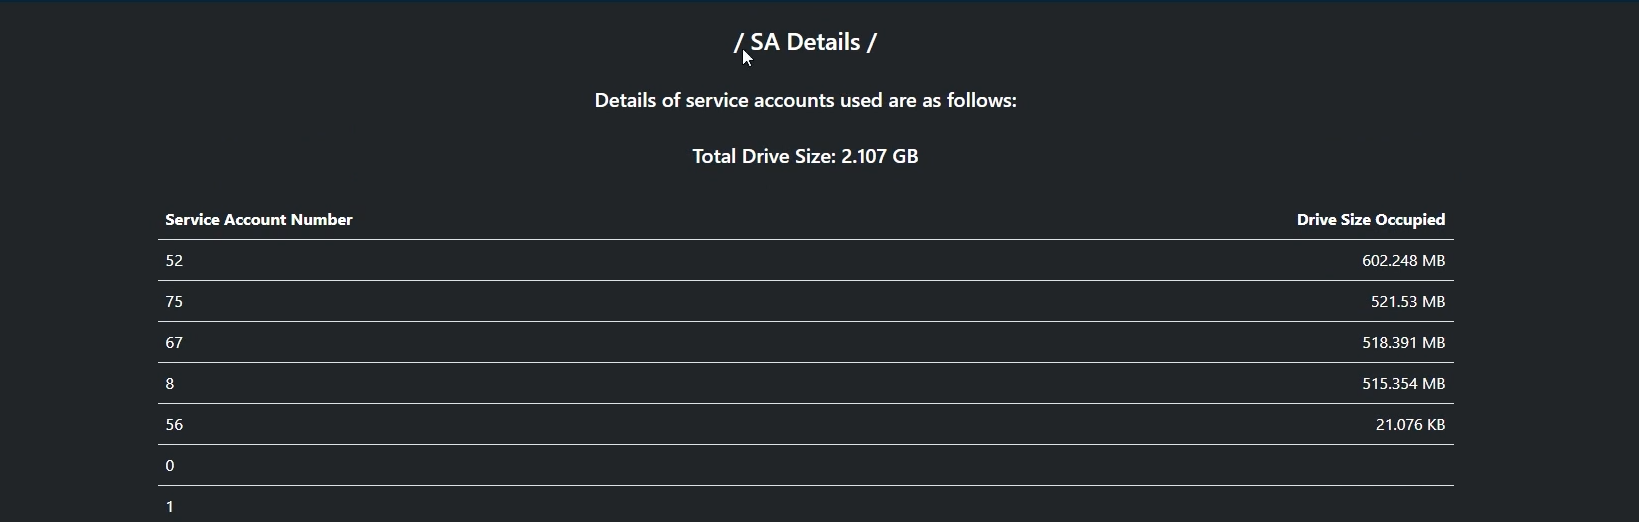Select the 515.354 MB drive size value
1639x522 pixels.
pyautogui.click(x=1403, y=384)
